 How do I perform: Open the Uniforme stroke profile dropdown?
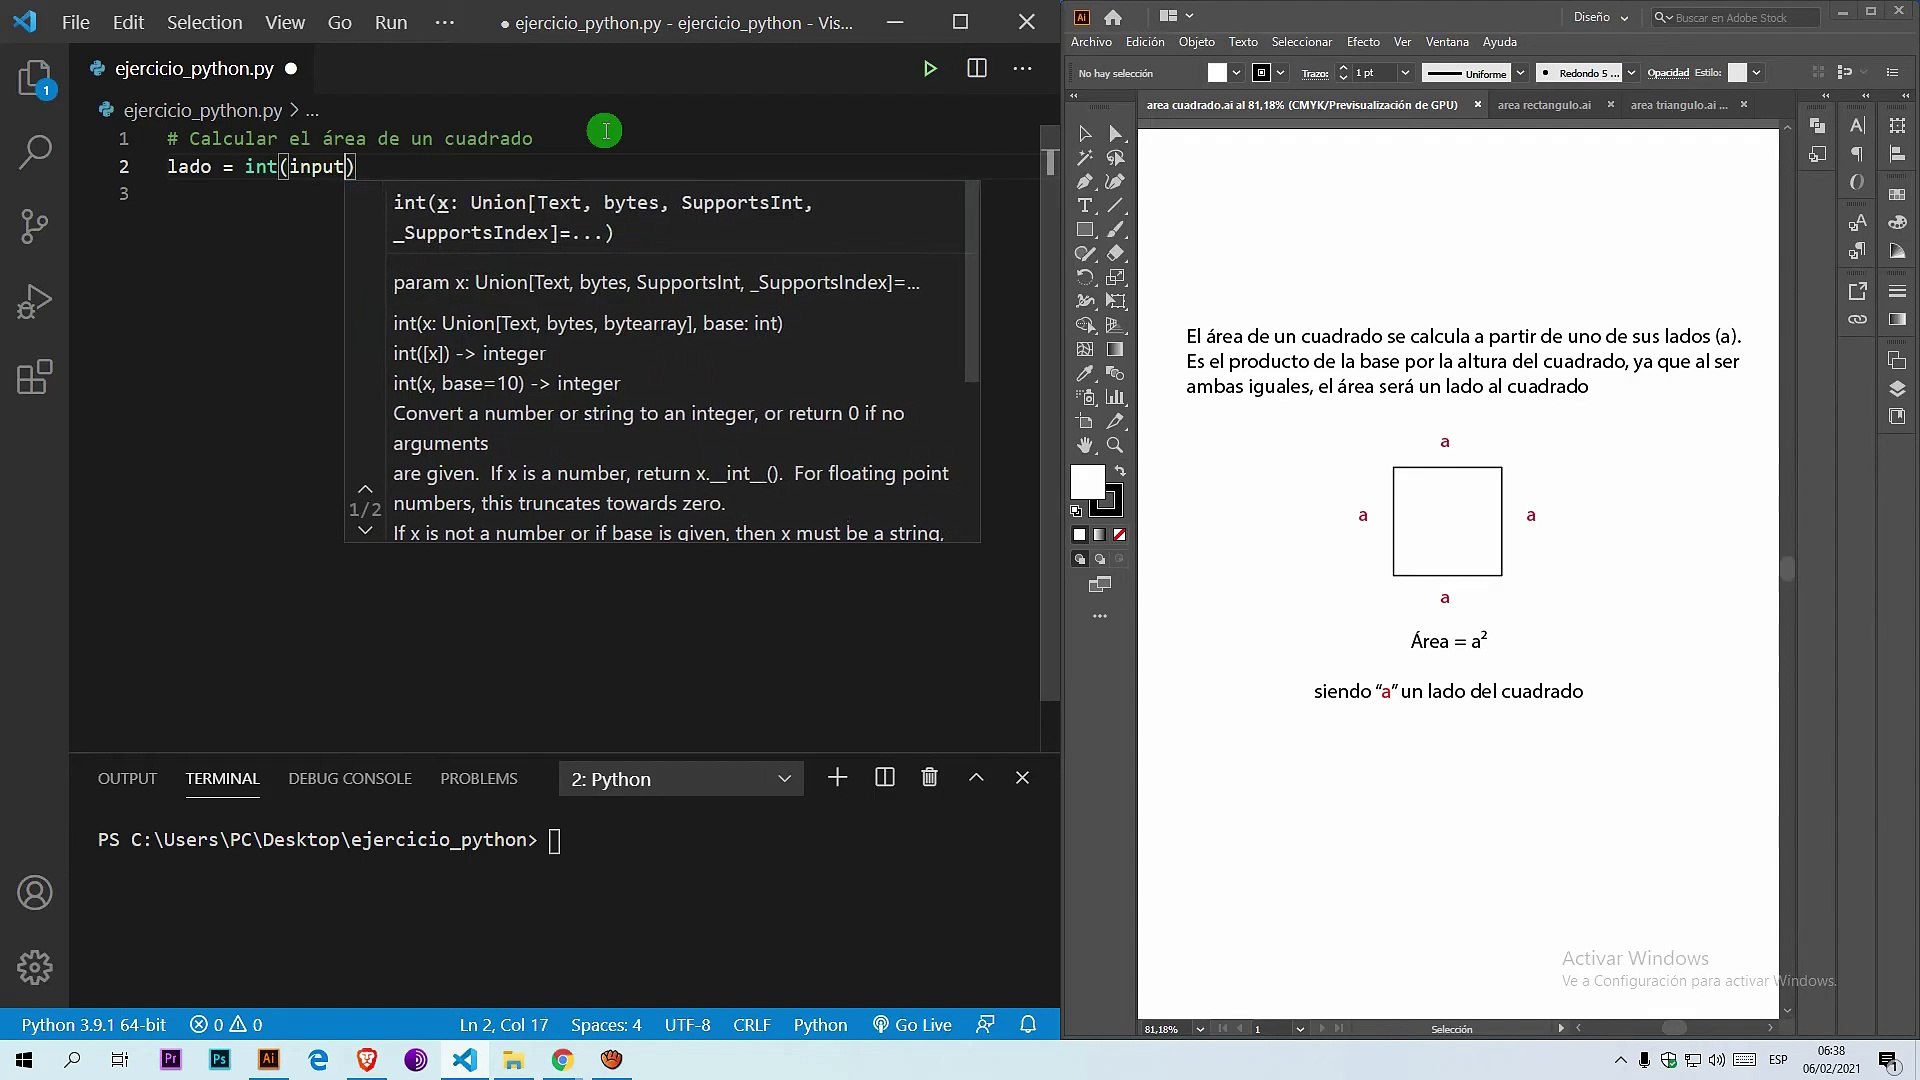click(x=1520, y=73)
